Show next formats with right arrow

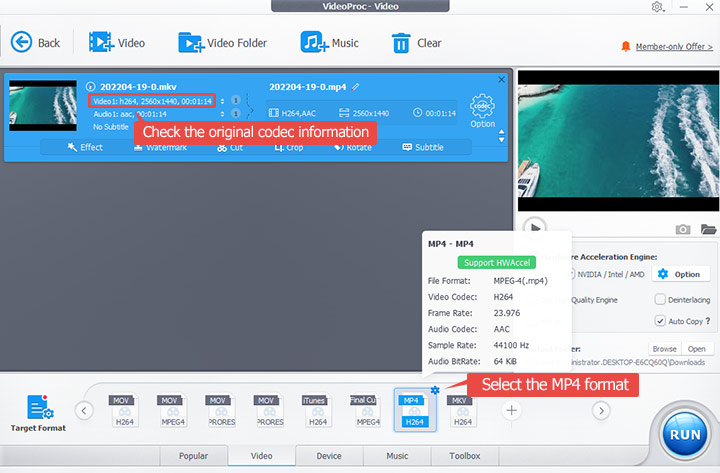coord(601,411)
